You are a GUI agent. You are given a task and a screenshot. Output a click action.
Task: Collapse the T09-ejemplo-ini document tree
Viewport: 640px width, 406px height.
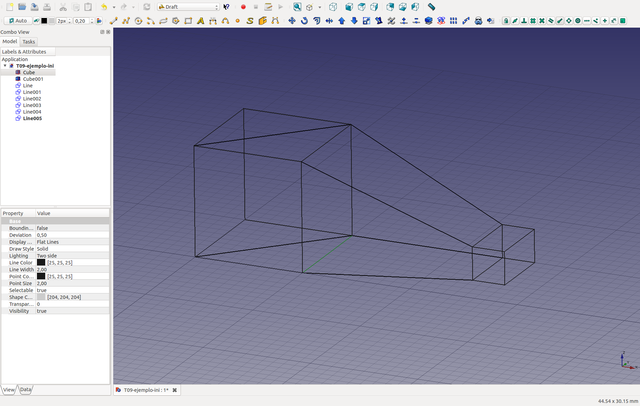(5, 66)
